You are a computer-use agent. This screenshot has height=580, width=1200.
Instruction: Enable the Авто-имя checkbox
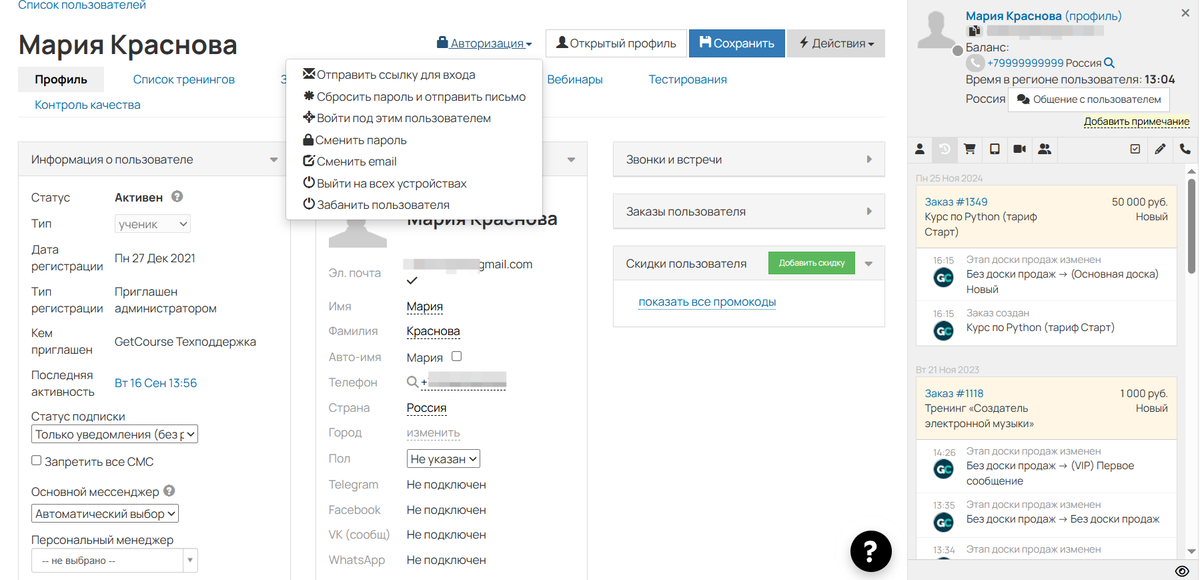pyautogui.click(x=457, y=357)
